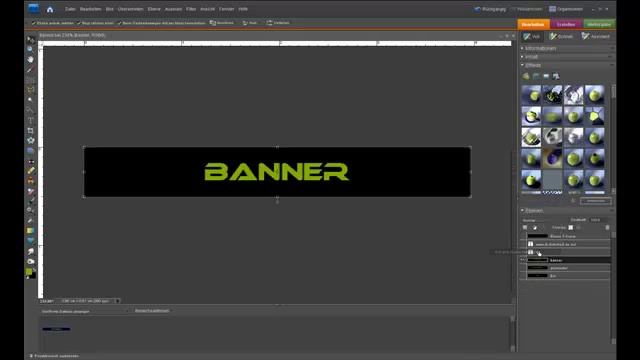Viewport: 640px width, 360px height.
Task: Open the Verteilen dropdown in options bar
Action: coord(278,23)
